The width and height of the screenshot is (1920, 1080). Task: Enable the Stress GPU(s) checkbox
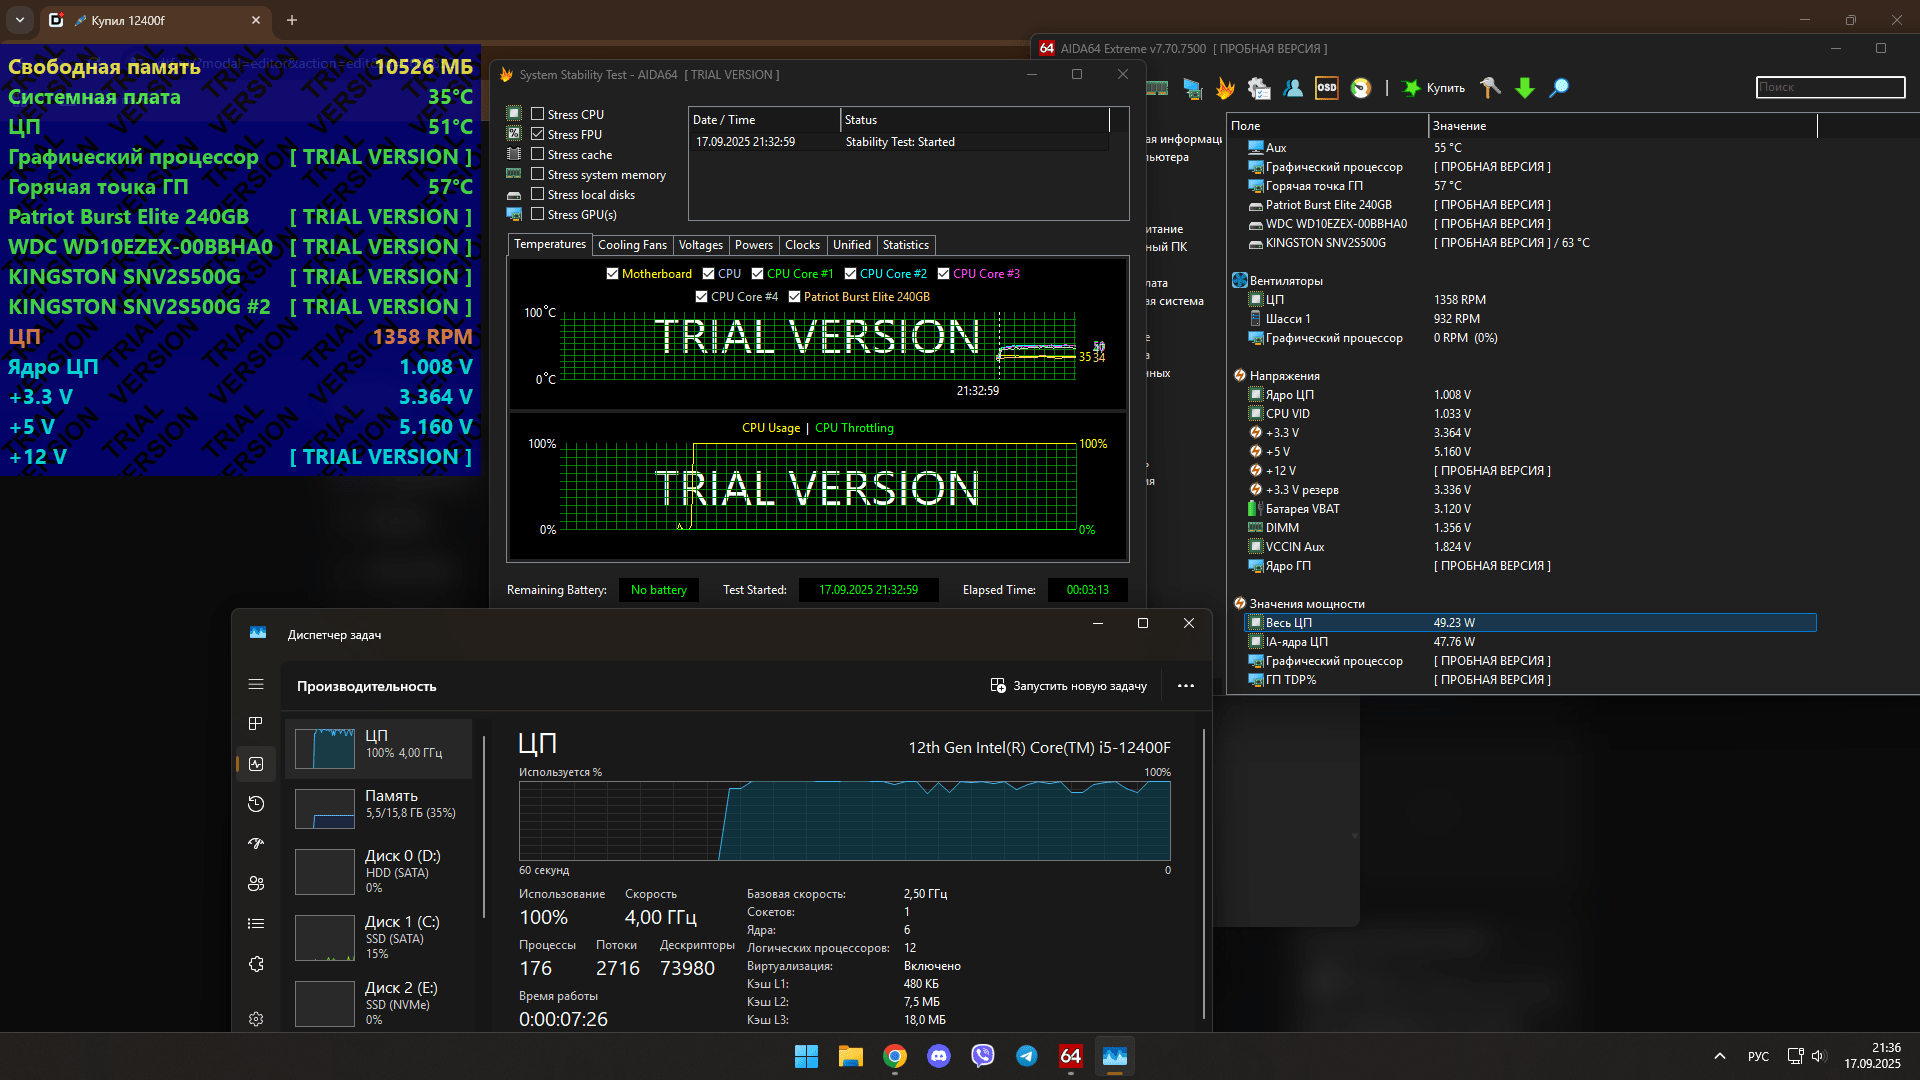pyautogui.click(x=538, y=214)
